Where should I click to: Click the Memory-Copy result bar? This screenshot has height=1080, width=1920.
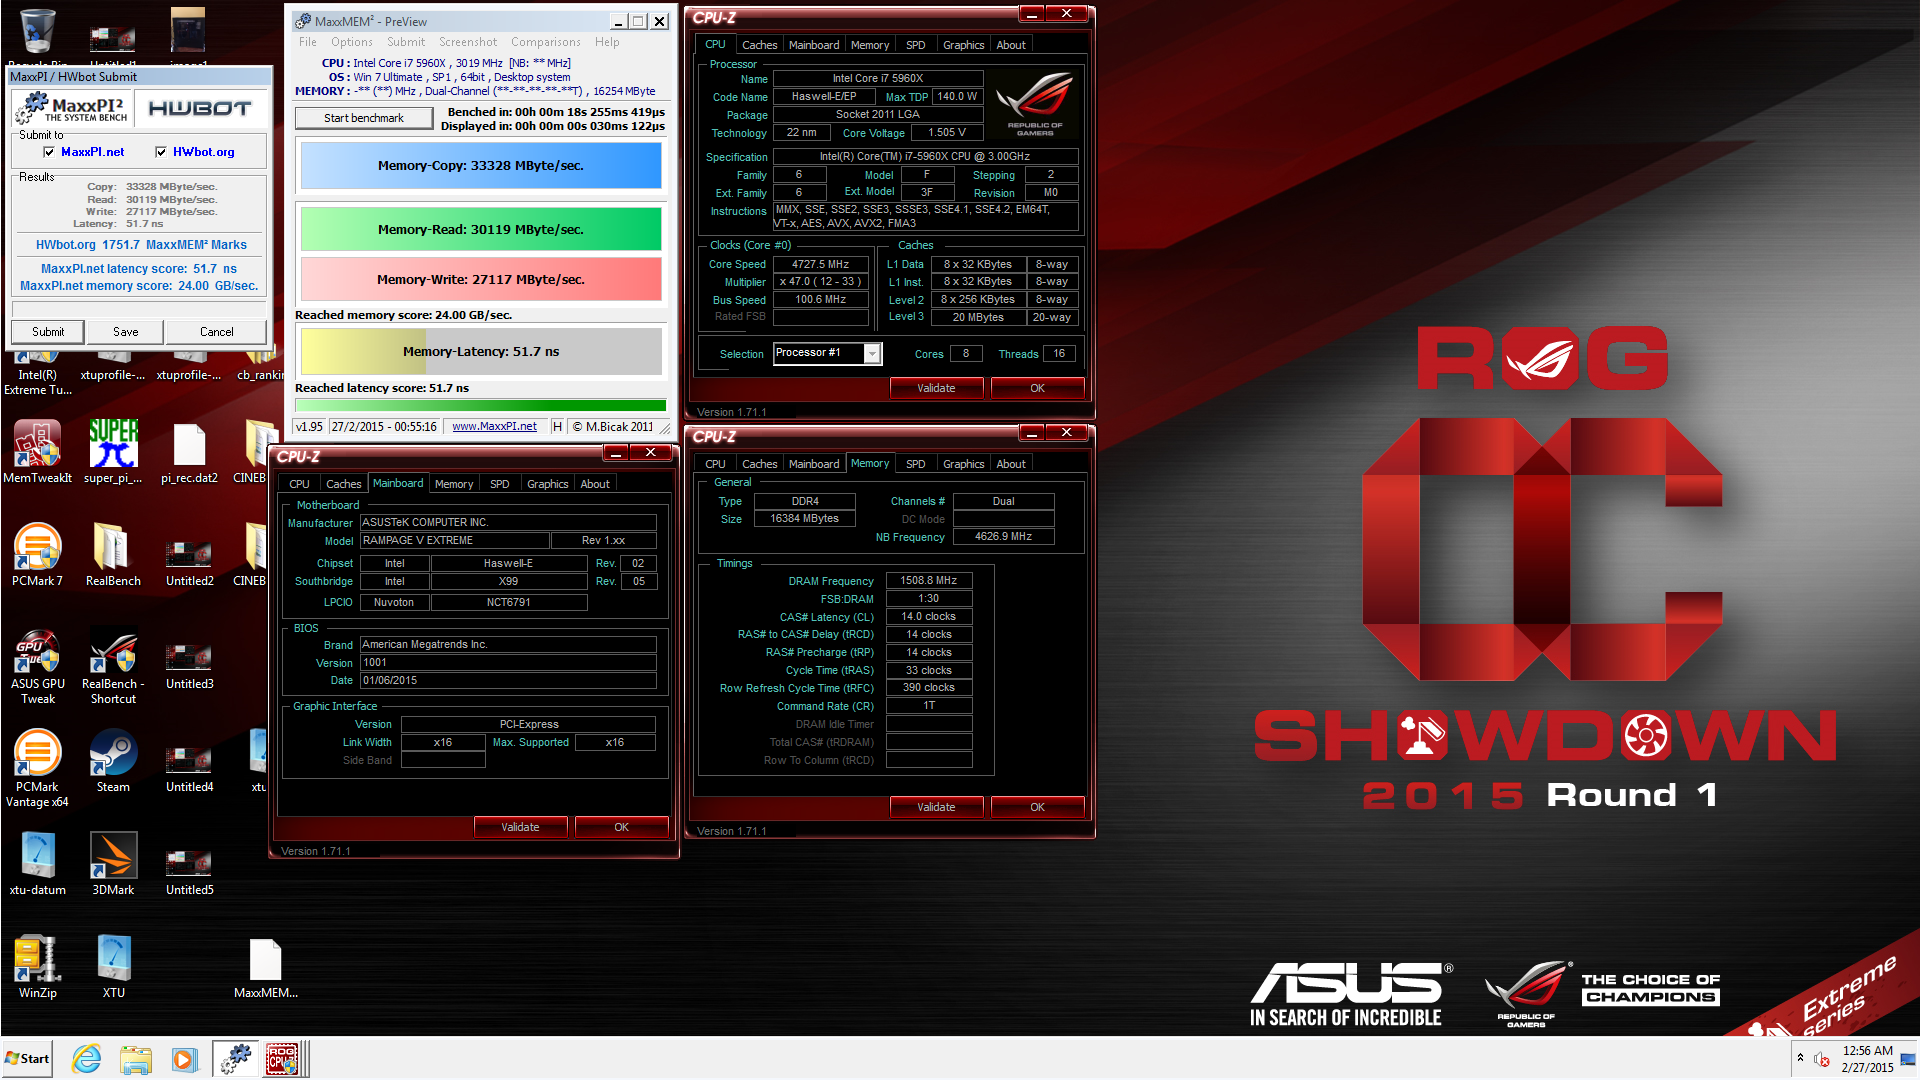tap(481, 166)
